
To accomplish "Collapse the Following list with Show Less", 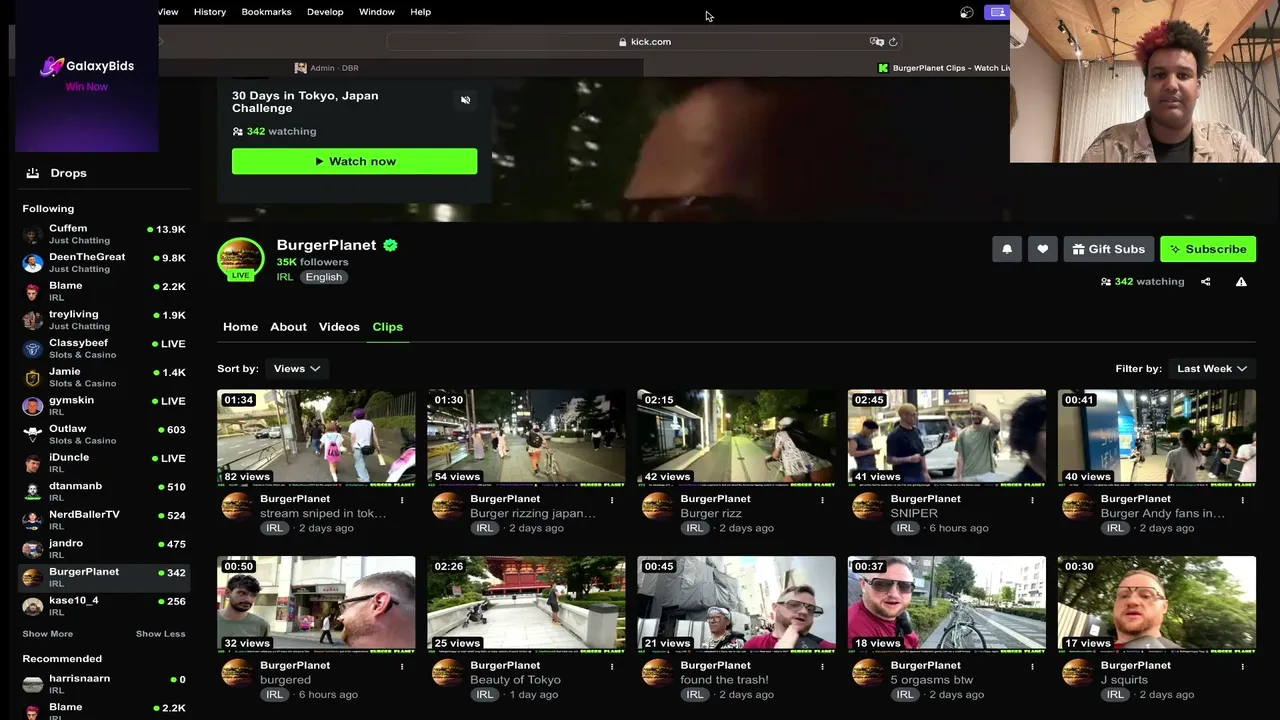I will point(161,634).
